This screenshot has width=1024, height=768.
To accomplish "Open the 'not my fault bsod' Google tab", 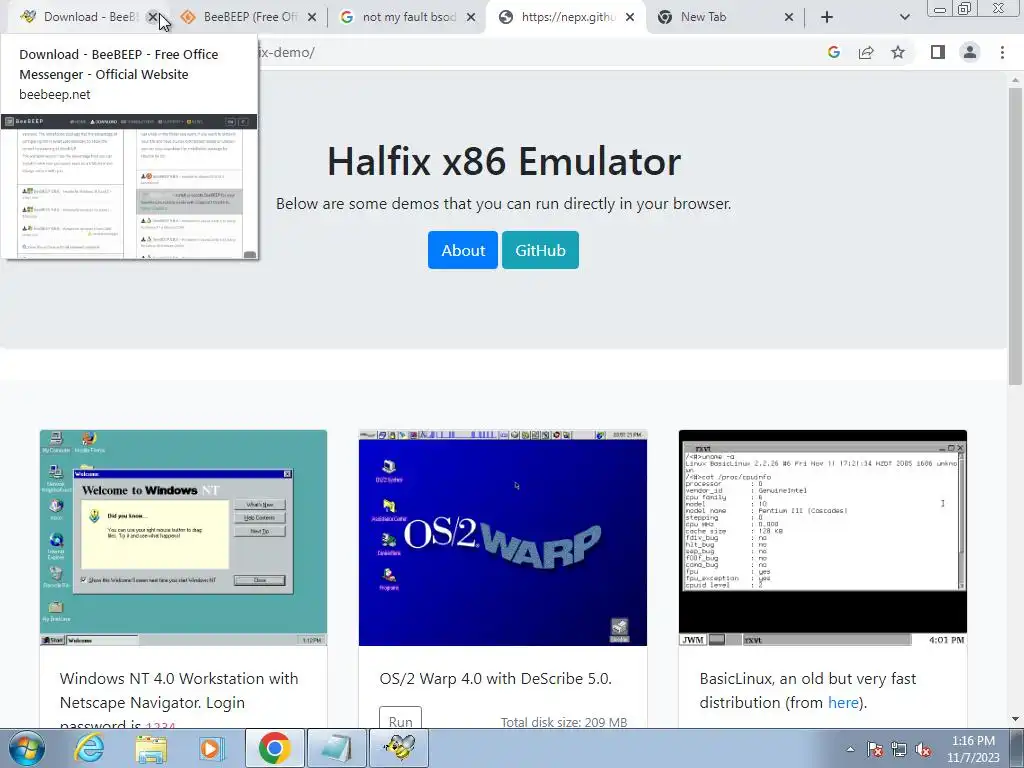I will pyautogui.click(x=408, y=17).
